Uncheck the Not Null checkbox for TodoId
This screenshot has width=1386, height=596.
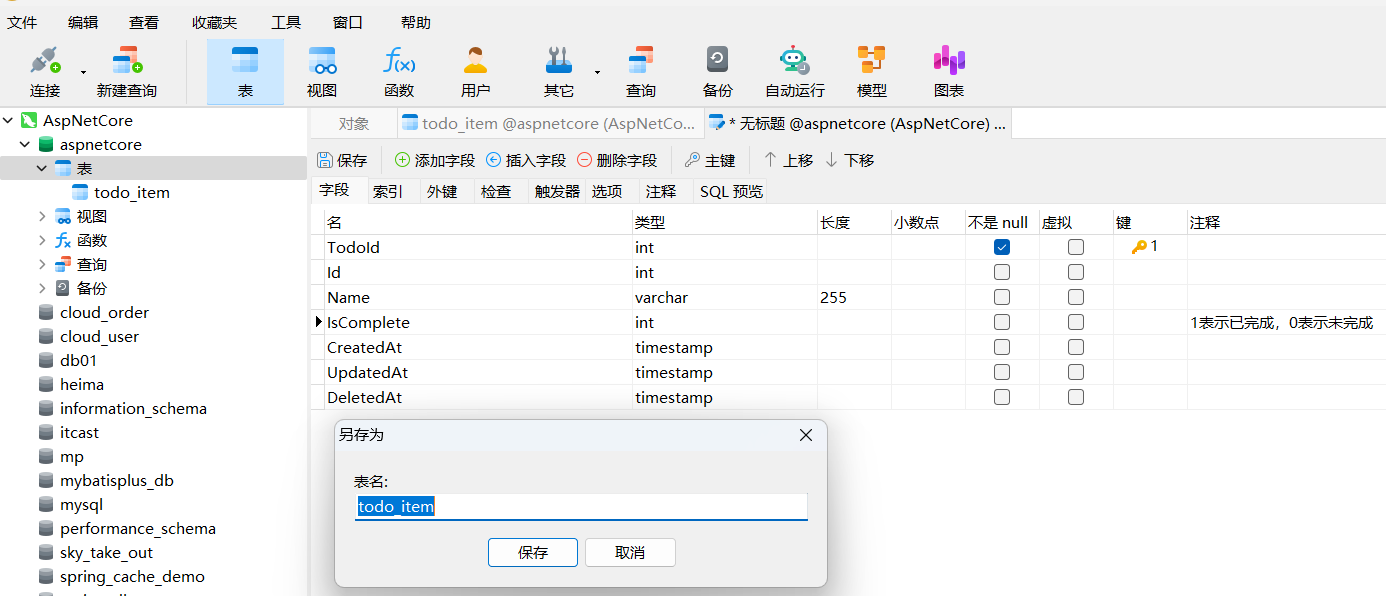coord(1002,247)
